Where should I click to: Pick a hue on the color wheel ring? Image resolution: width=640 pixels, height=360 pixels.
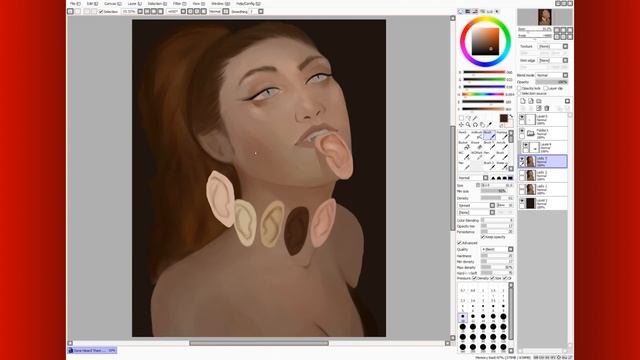pos(485,20)
